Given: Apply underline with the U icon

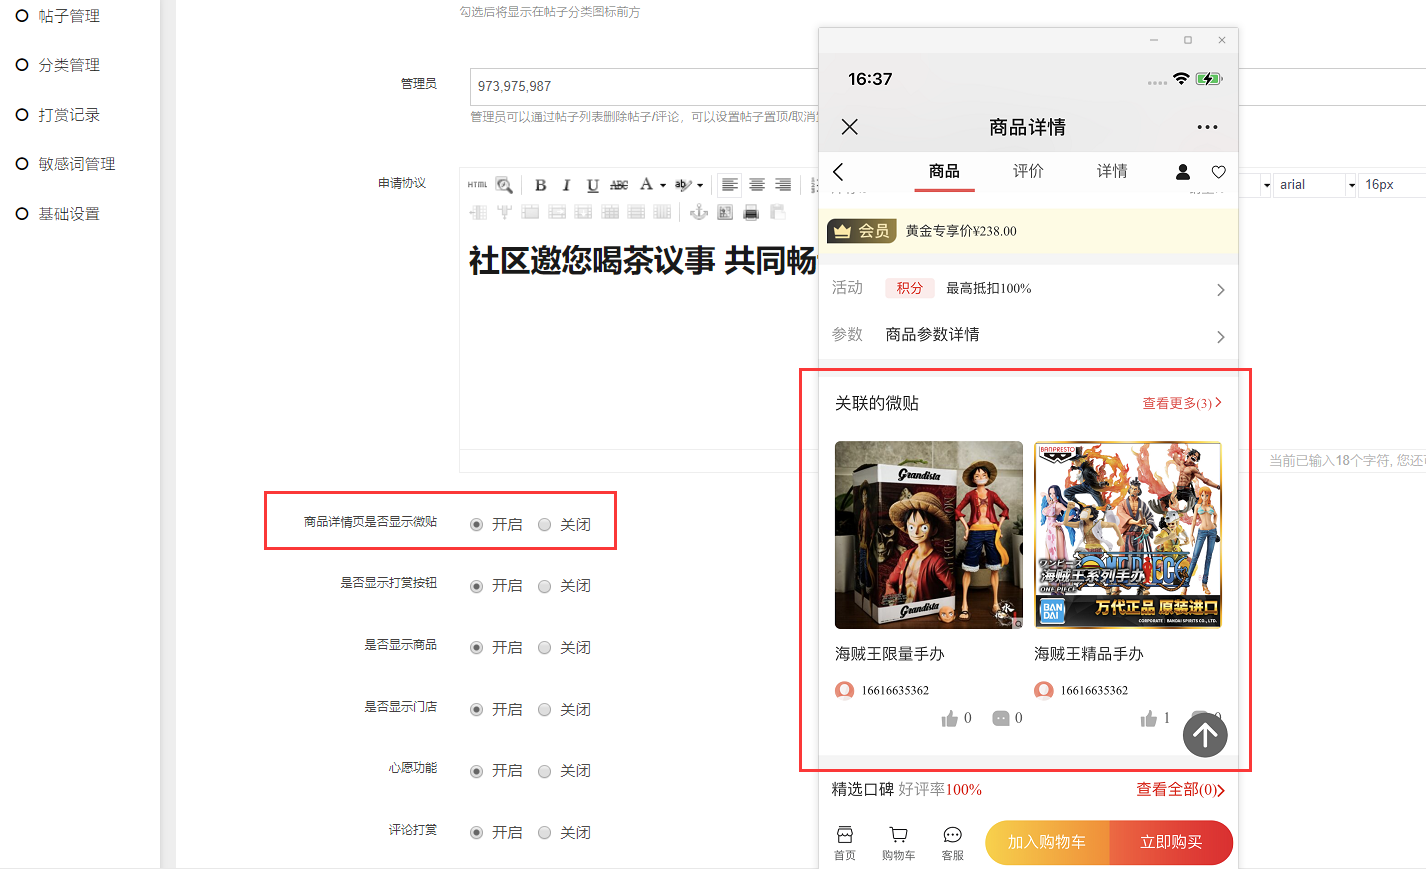Looking at the screenshot, I should click(x=592, y=185).
